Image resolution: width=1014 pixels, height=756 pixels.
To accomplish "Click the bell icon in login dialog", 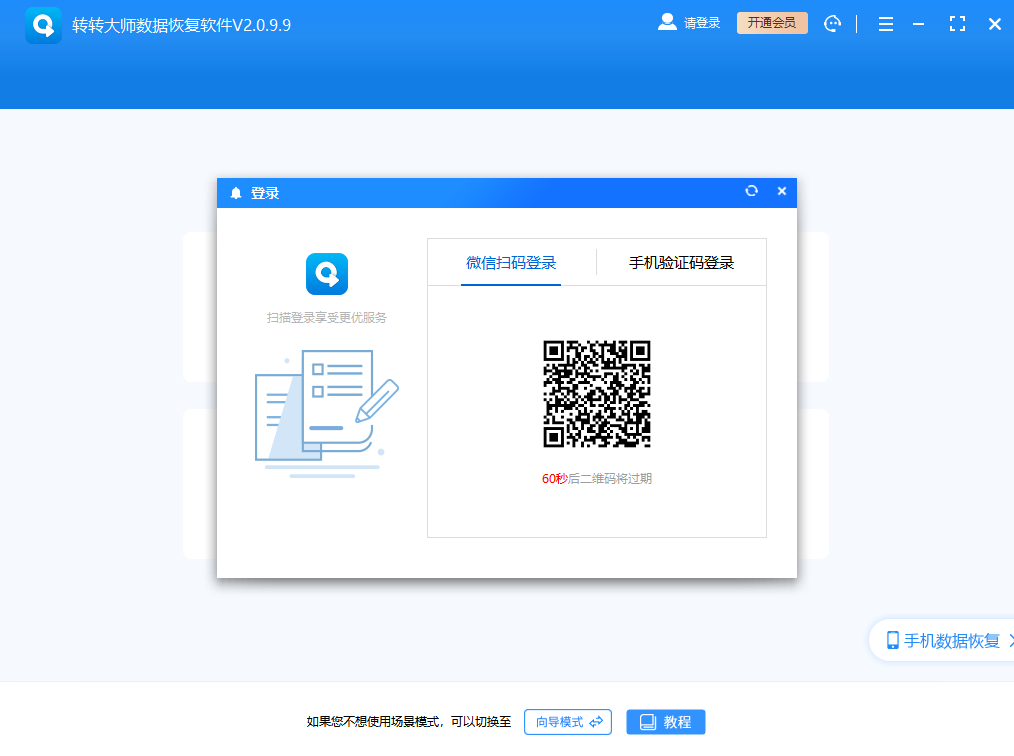I will pyautogui.click(x=236, y=193).
